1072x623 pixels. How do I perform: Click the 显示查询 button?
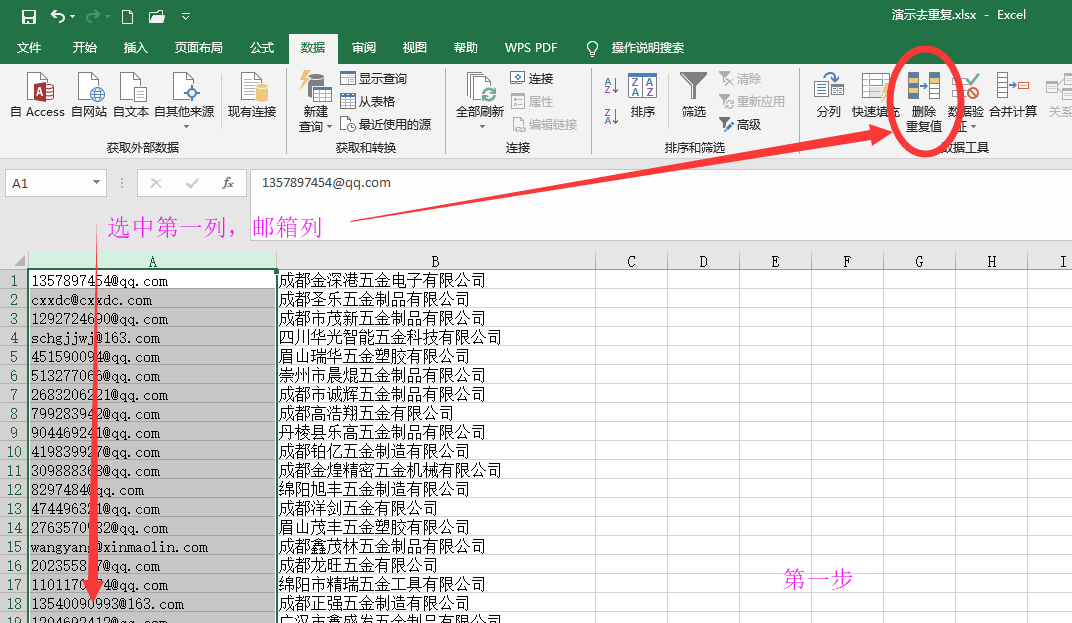pos(373,79)
